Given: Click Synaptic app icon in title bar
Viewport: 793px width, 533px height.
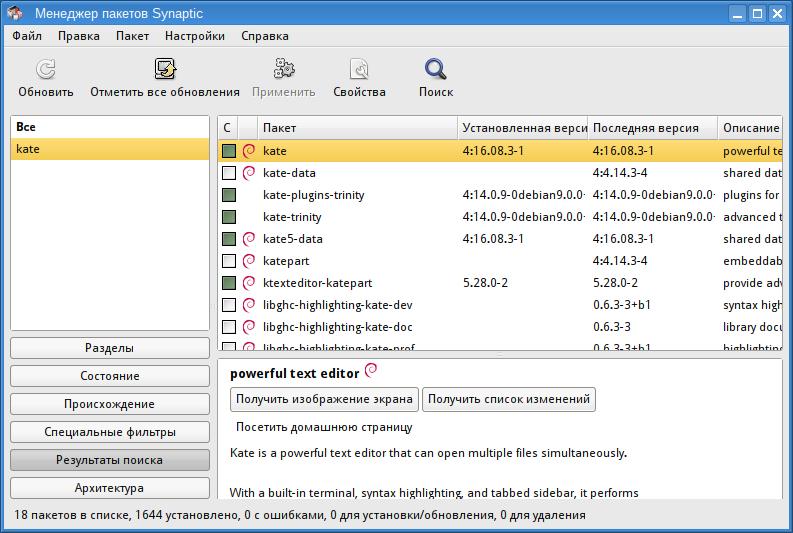Looking at the screenshot, I should (x=15, y=13).
